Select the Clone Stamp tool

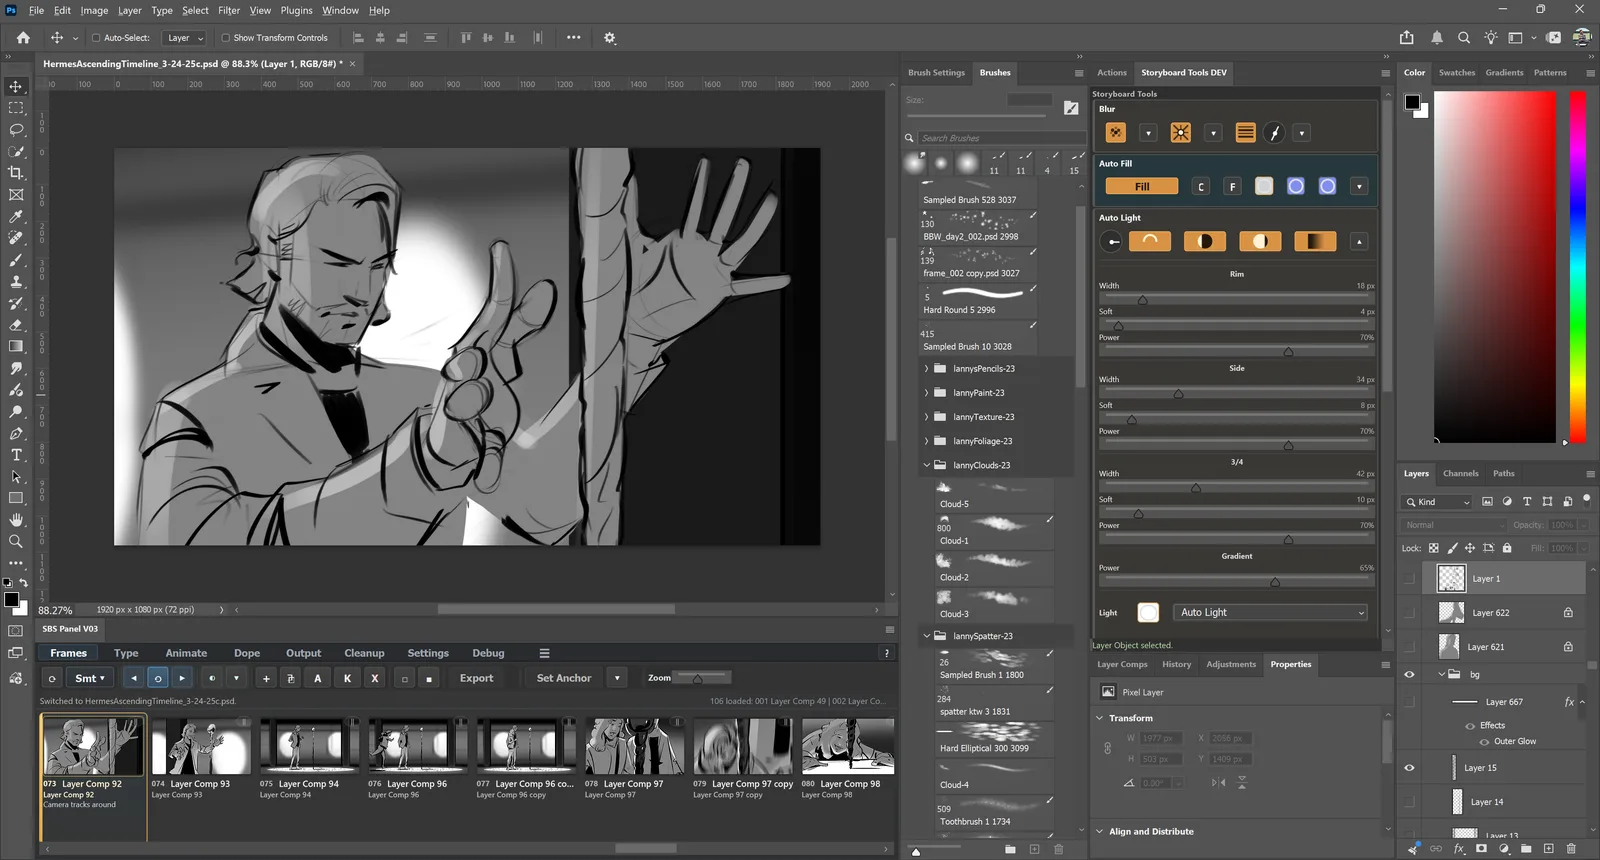tap(16, 282)
